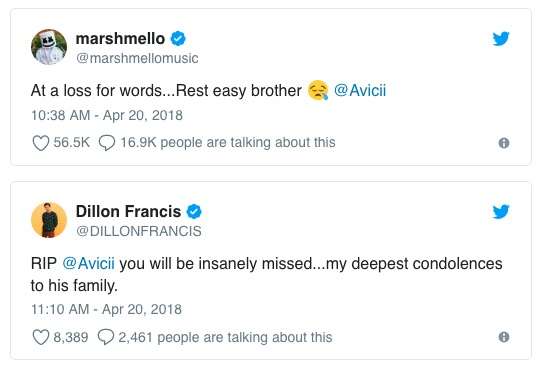
Task: Like marshmello's tweet with the heart icon
Action: 41,143
